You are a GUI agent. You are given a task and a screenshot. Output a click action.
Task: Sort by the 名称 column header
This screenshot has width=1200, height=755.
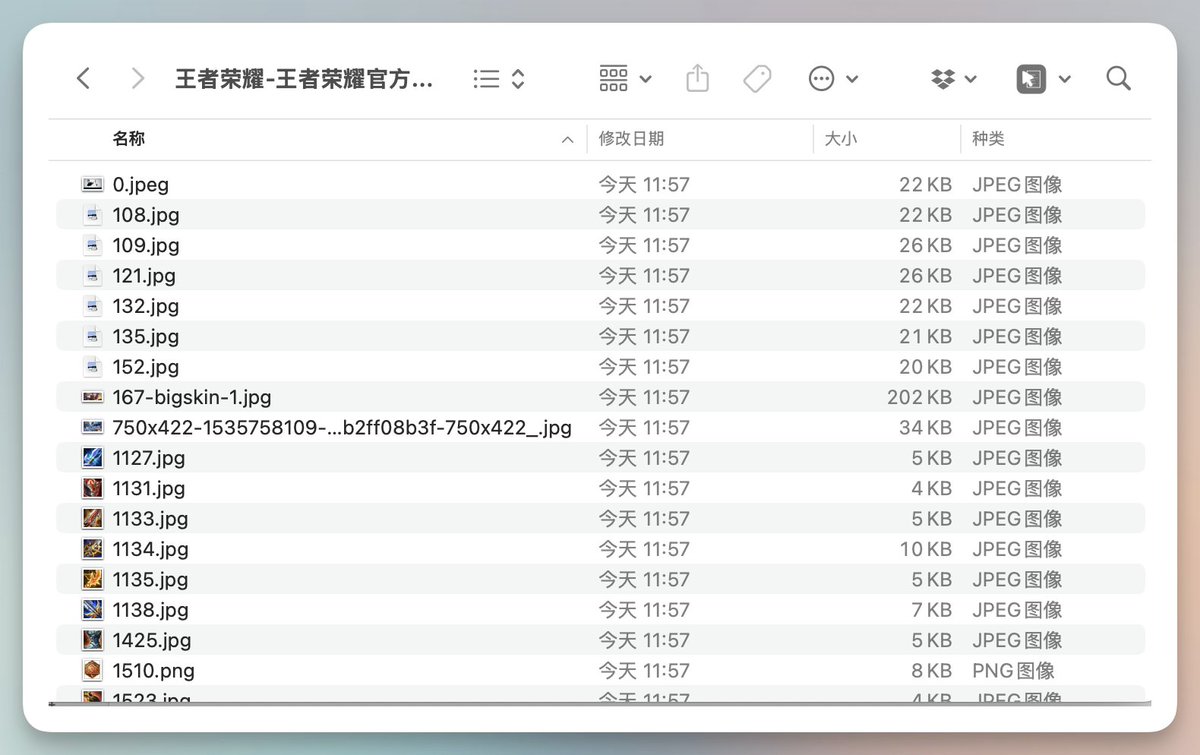(129, 139)
